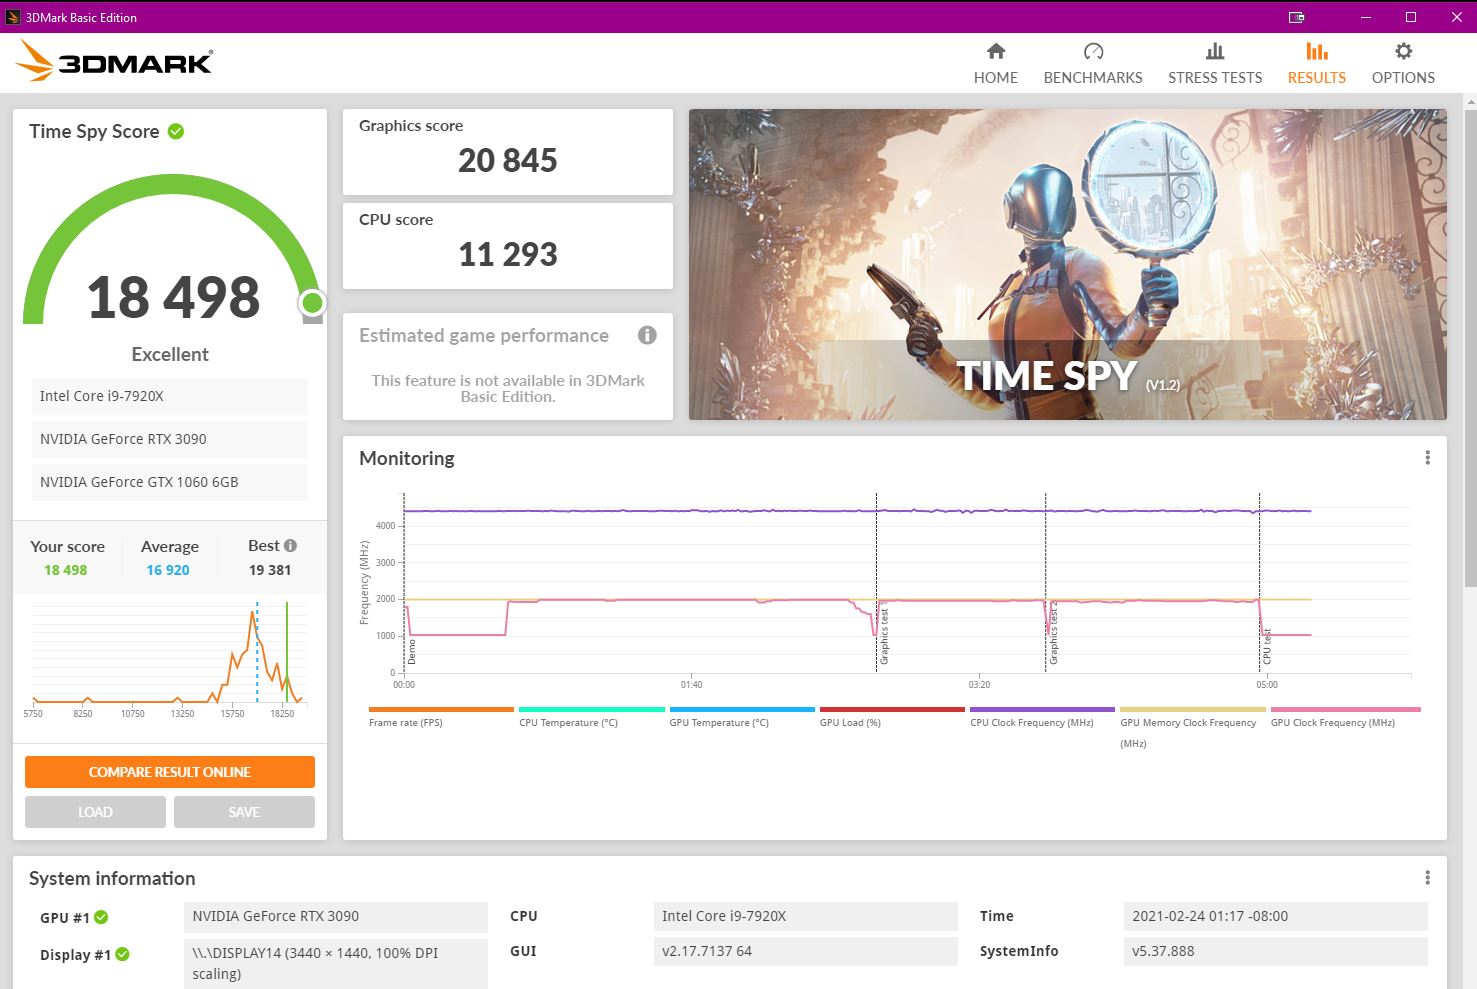Open the Benchmarks gauge icon

1092,52
